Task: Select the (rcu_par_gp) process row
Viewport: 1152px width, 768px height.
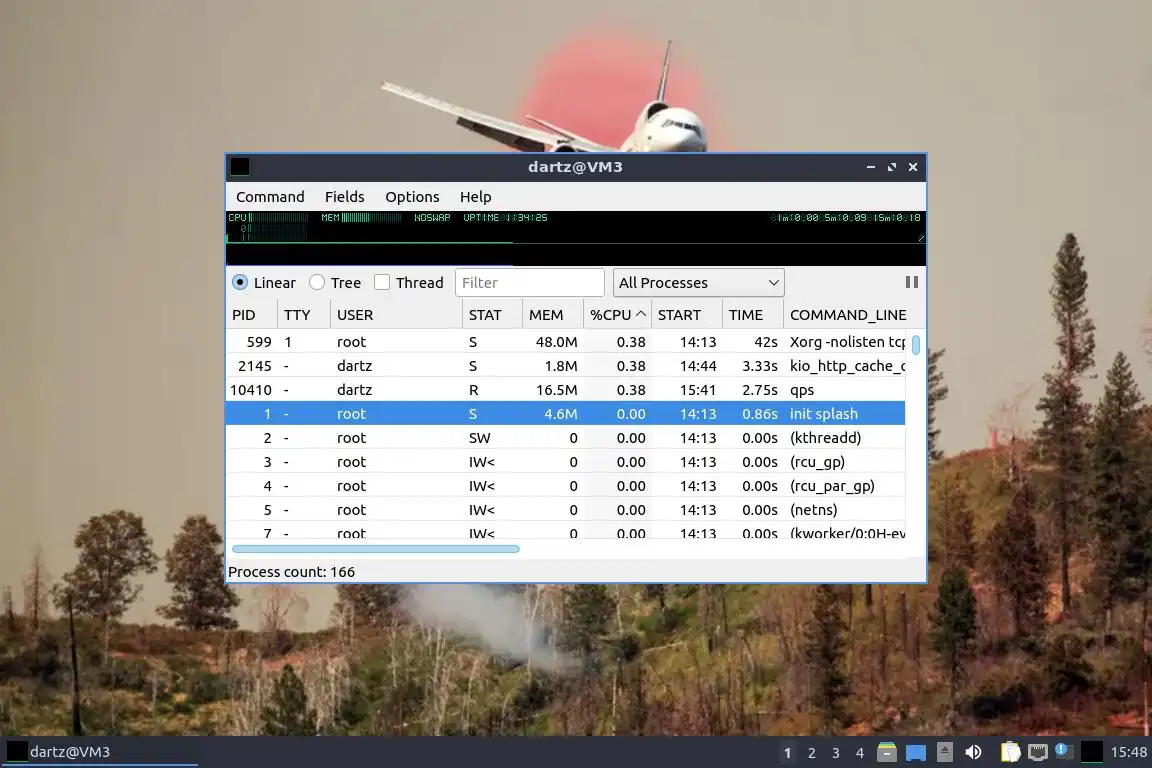Action: pyautogui.click(x=566, y=486)
